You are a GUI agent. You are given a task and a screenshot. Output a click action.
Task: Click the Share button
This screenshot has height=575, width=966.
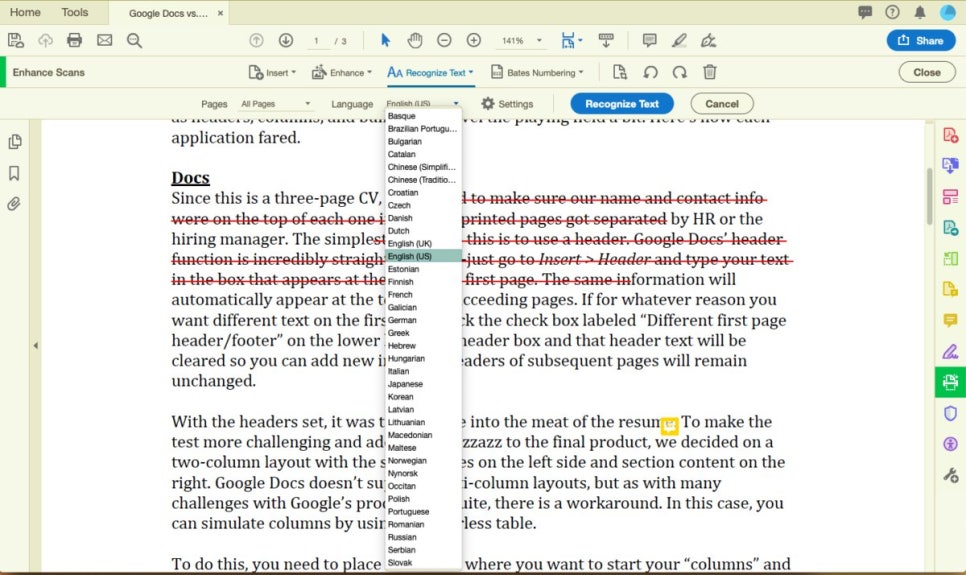tap(921, 41)
